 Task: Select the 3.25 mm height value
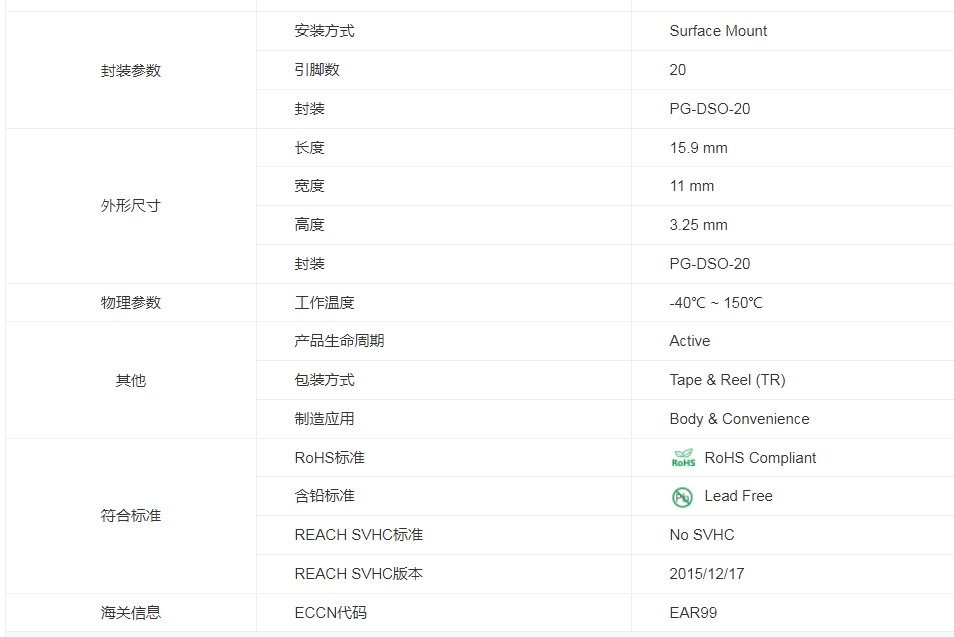(698, 225)
